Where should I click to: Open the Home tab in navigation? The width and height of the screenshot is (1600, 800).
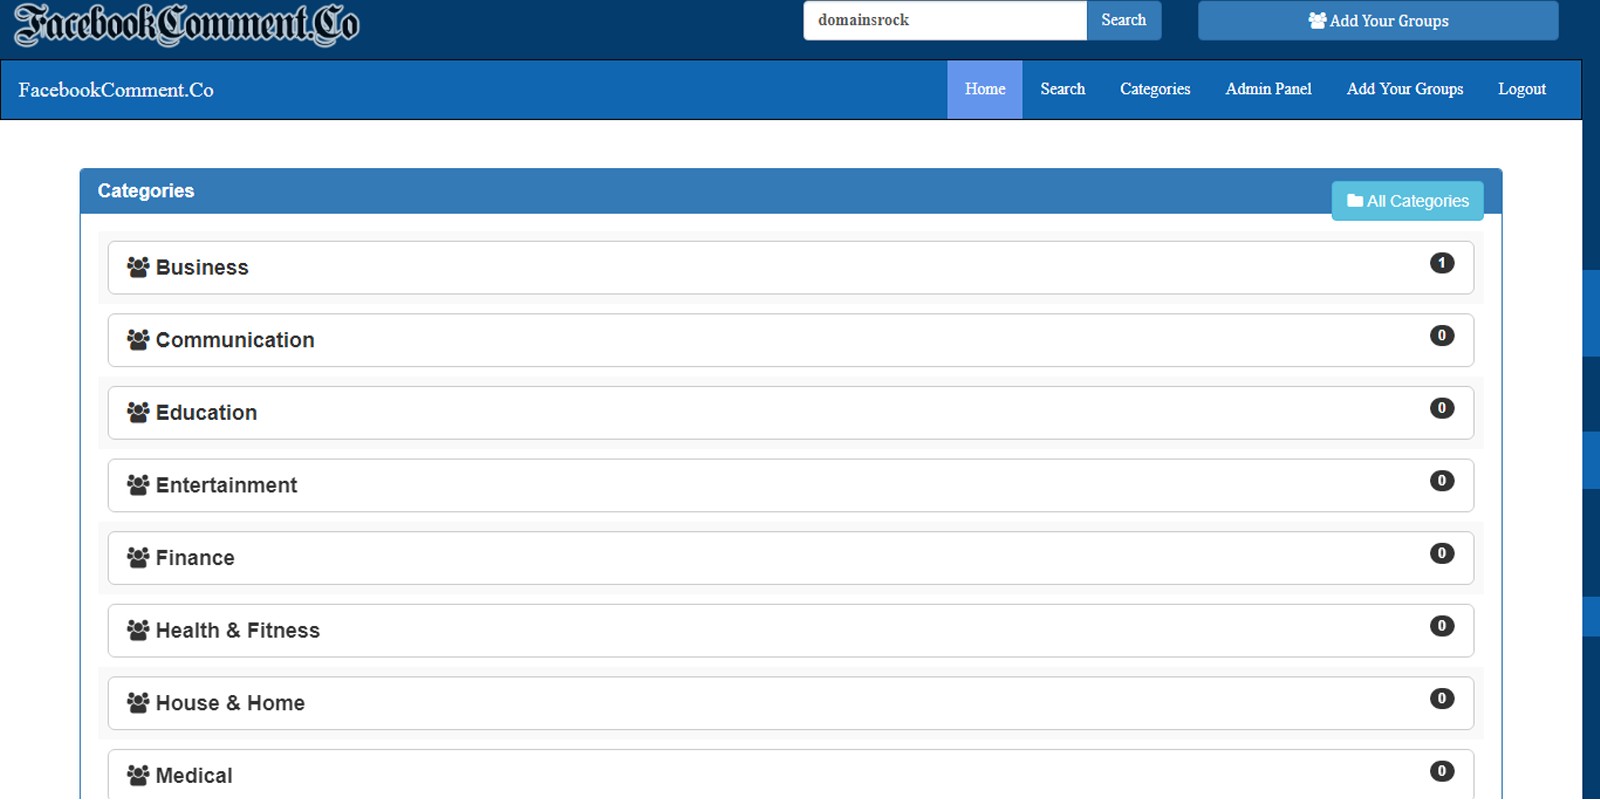coord(985,89)
